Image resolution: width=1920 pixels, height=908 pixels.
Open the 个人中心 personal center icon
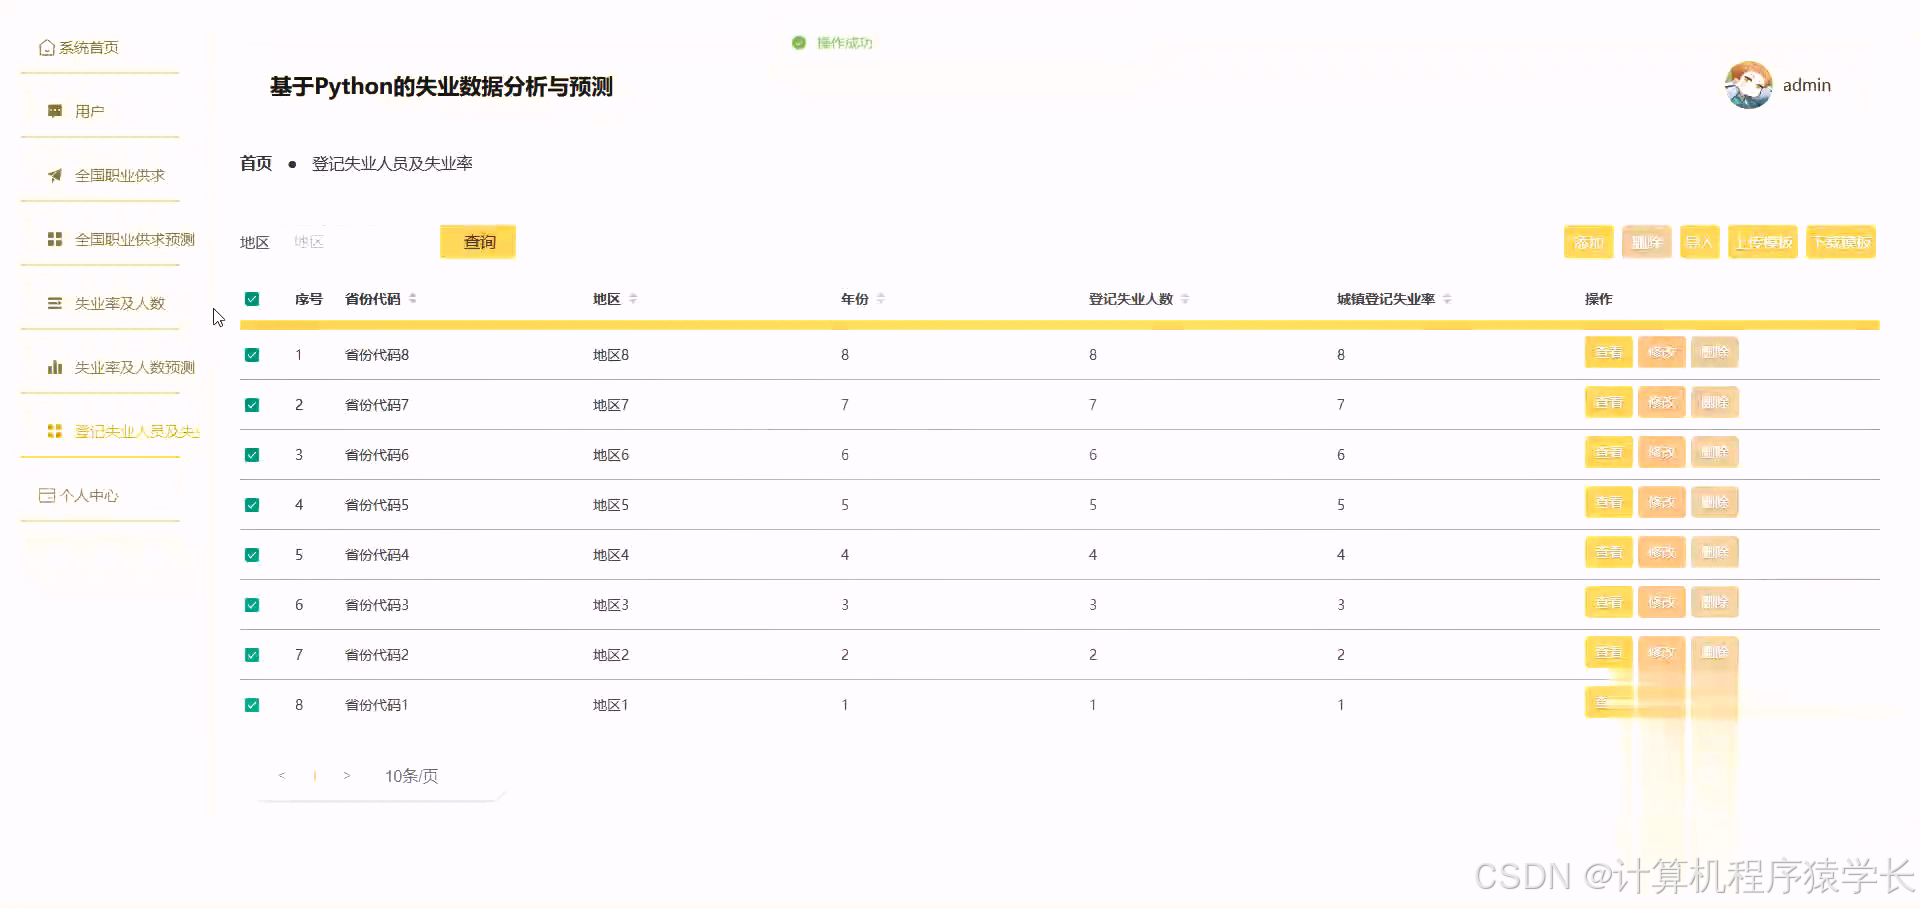click(x=45, y=494)
